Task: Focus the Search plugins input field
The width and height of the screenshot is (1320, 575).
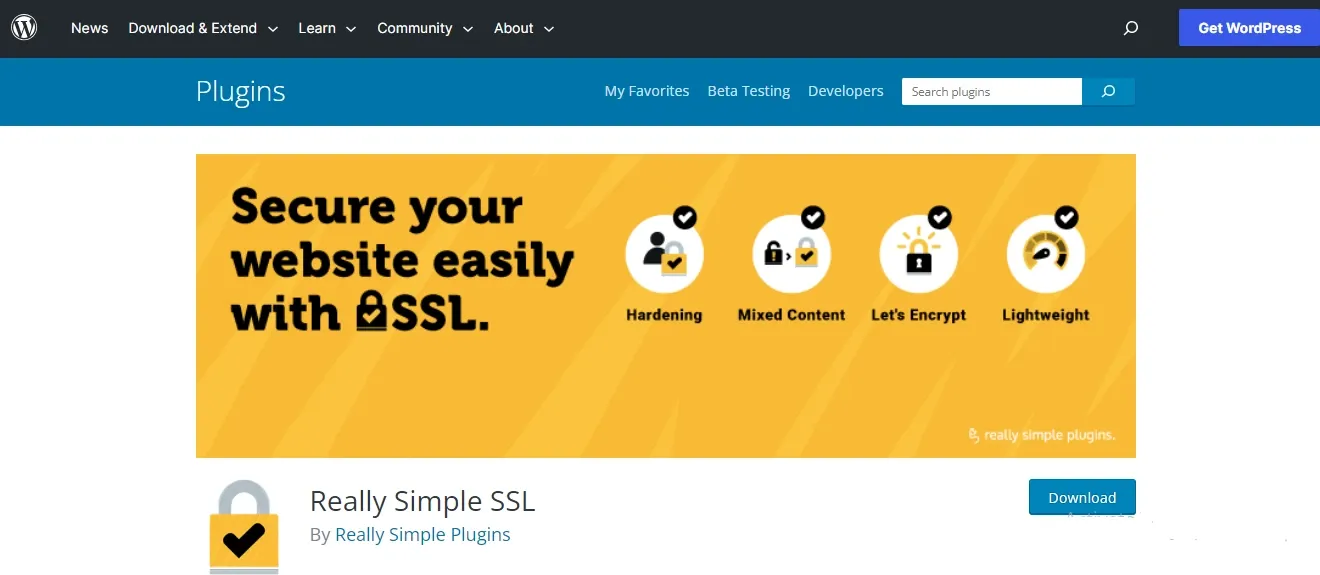Action: point(991,91)
